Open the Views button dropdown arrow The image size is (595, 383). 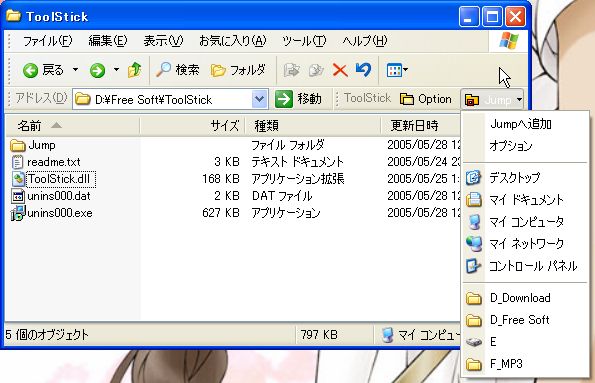tap(405, 69)
